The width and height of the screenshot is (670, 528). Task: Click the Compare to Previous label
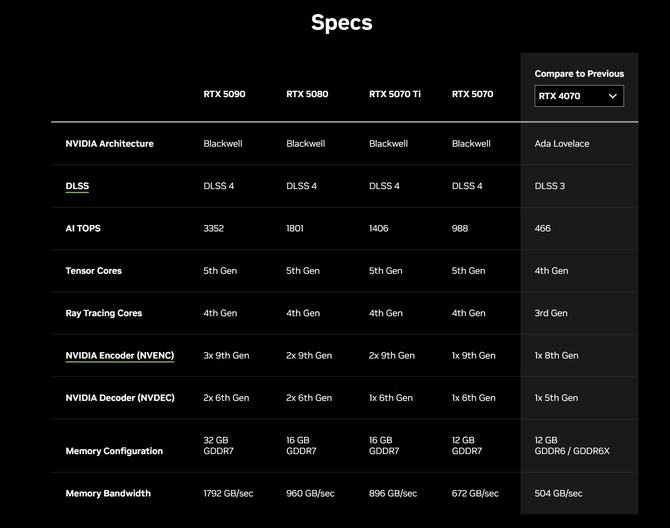[x=579, y=74]
